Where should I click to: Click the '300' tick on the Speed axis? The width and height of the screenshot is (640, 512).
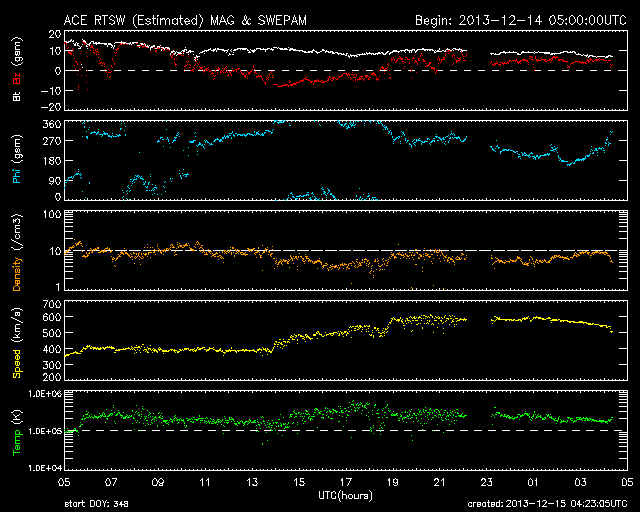52,365
